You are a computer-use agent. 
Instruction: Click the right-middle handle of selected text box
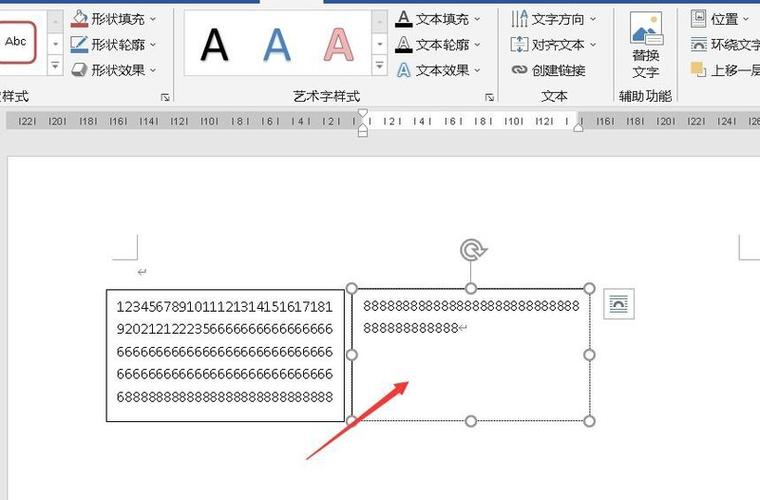click(589, 355)
